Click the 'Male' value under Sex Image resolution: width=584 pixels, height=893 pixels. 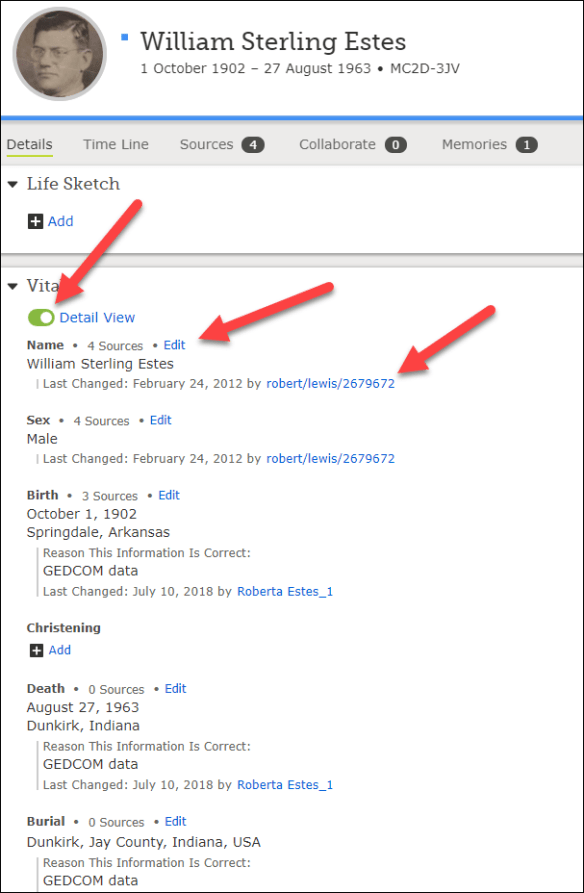(x=42, y=439)
